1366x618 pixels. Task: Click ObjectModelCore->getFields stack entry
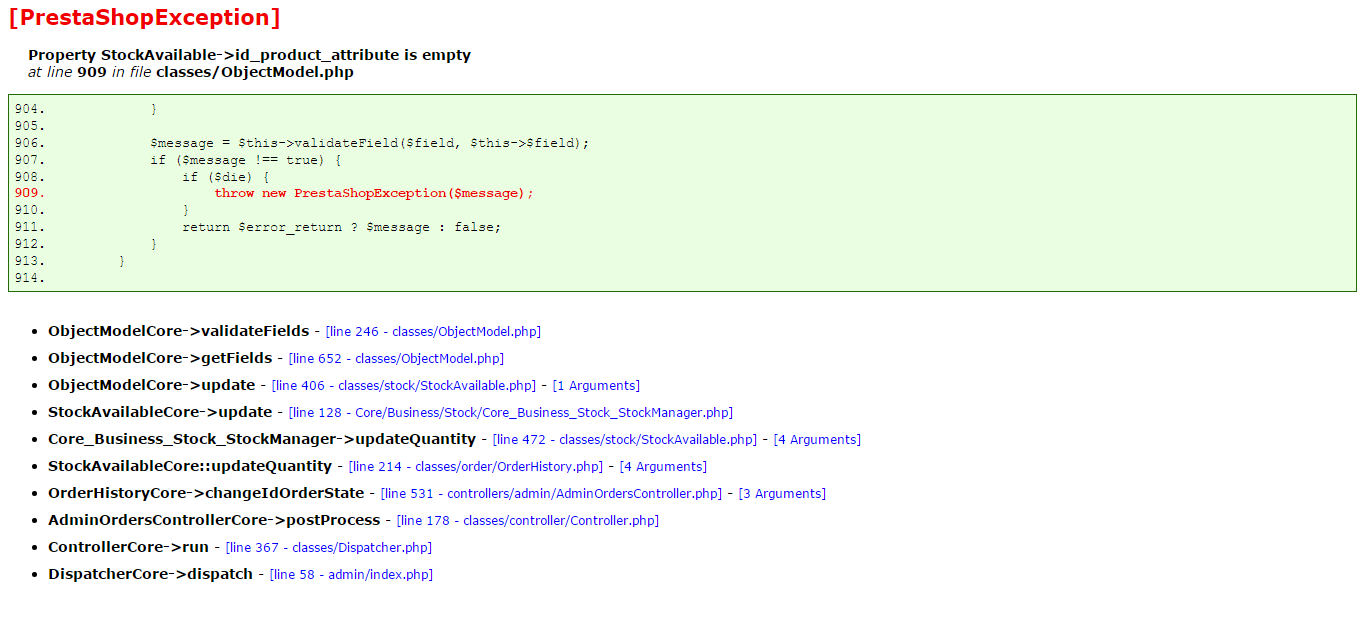[x=160, y=358]
